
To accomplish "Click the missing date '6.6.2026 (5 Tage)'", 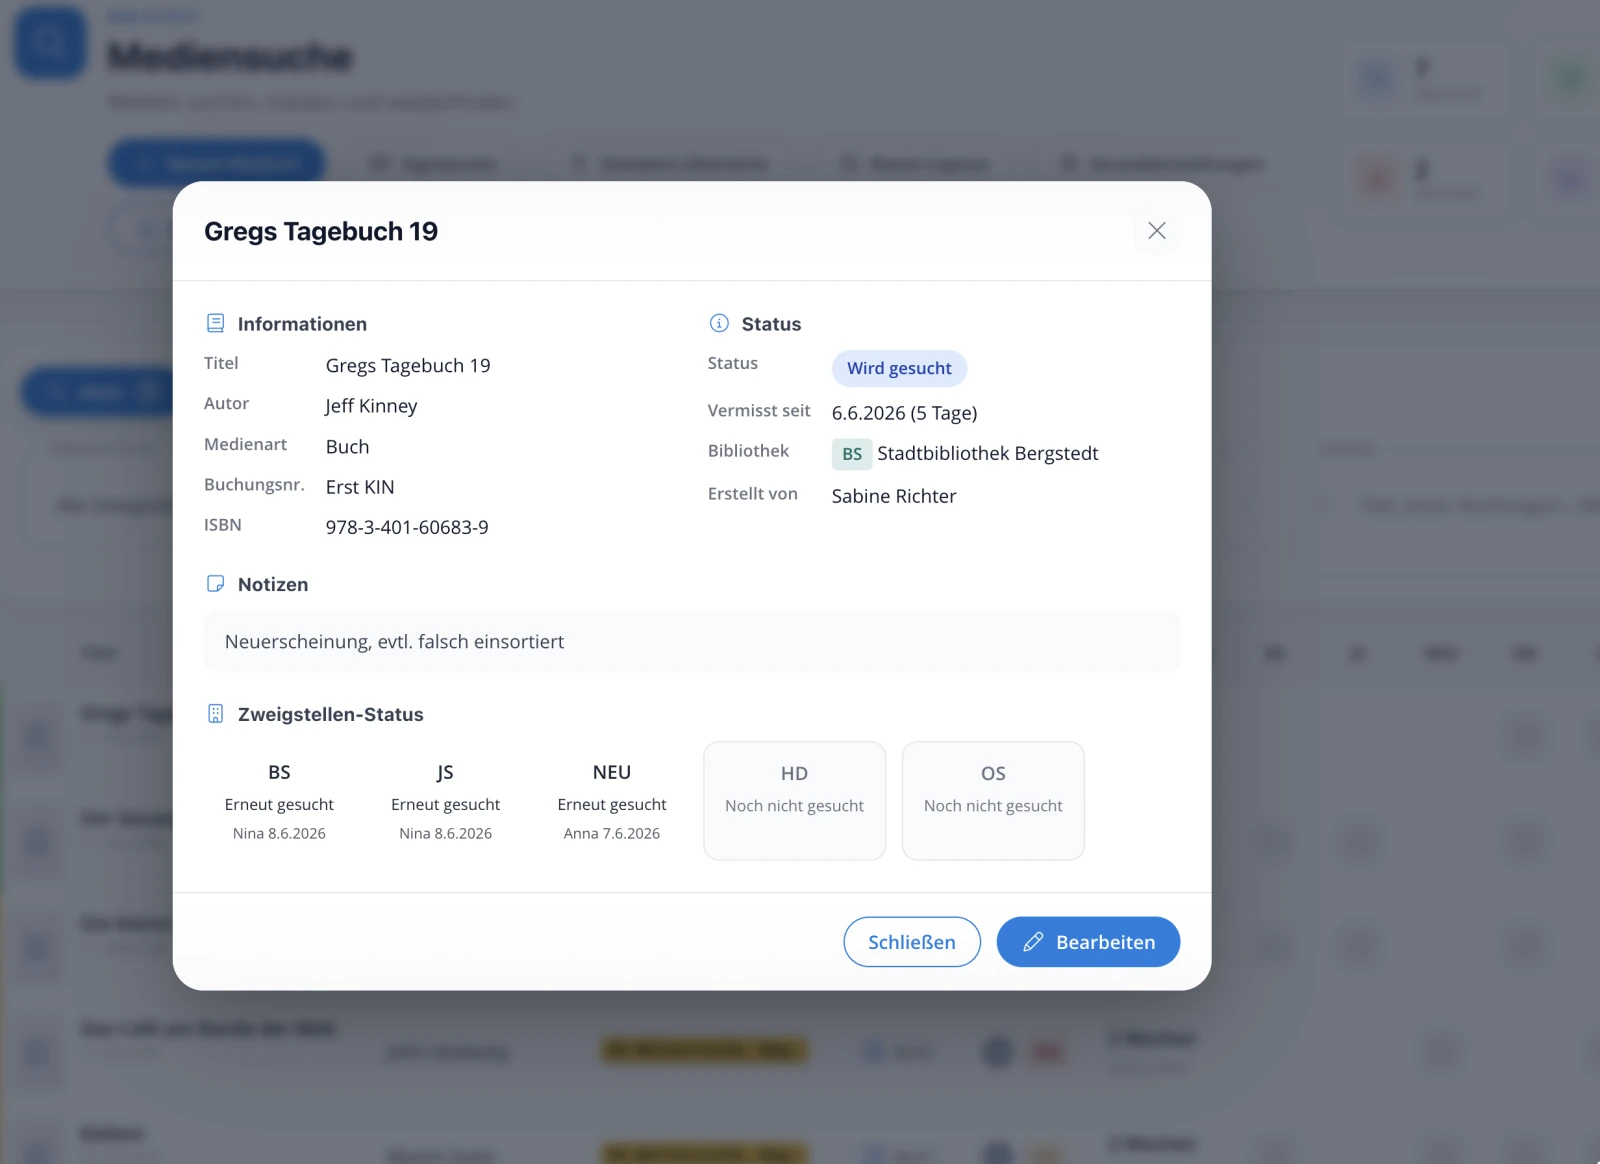I will [905, 413].
